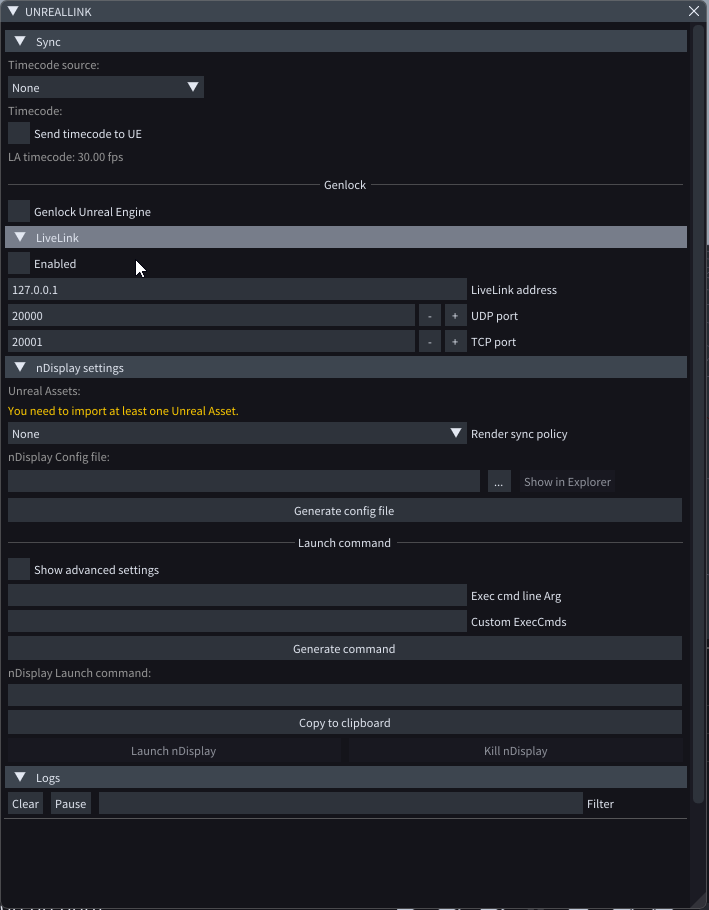Collapse the LiveLink section header

(20, 238)
